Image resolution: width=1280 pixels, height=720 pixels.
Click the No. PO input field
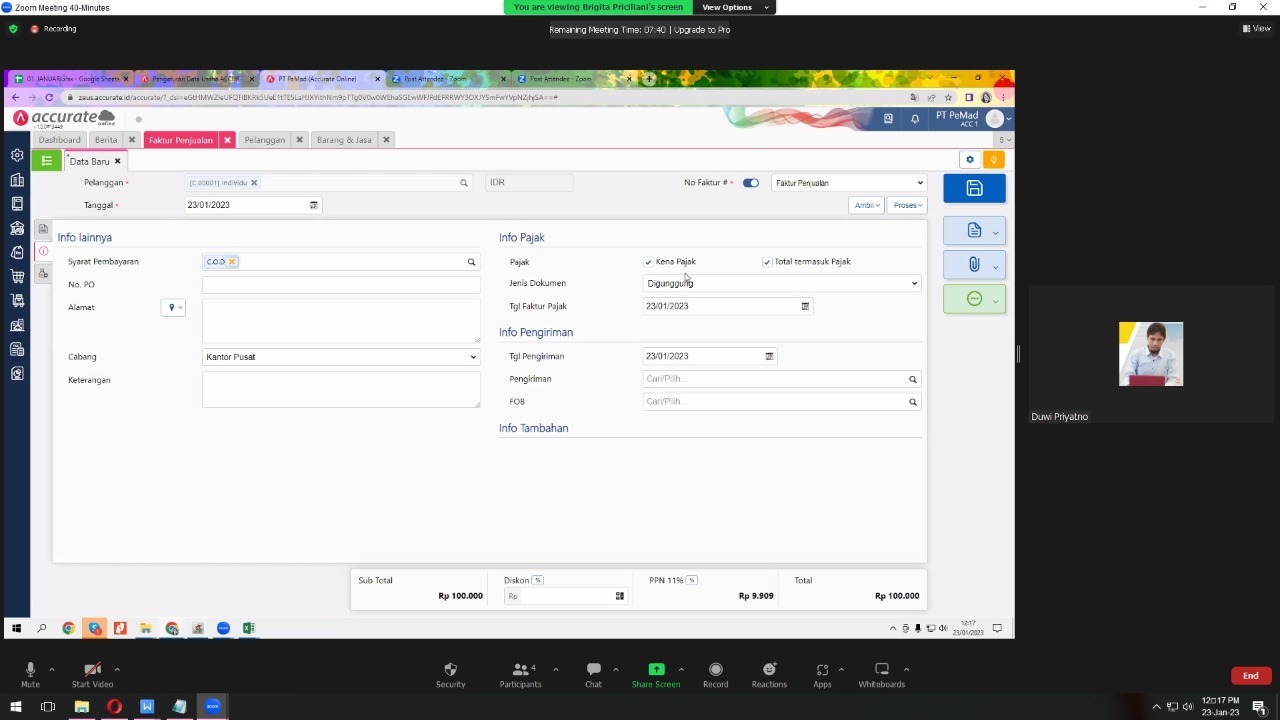pyautogui.click(x=341, y=285)
